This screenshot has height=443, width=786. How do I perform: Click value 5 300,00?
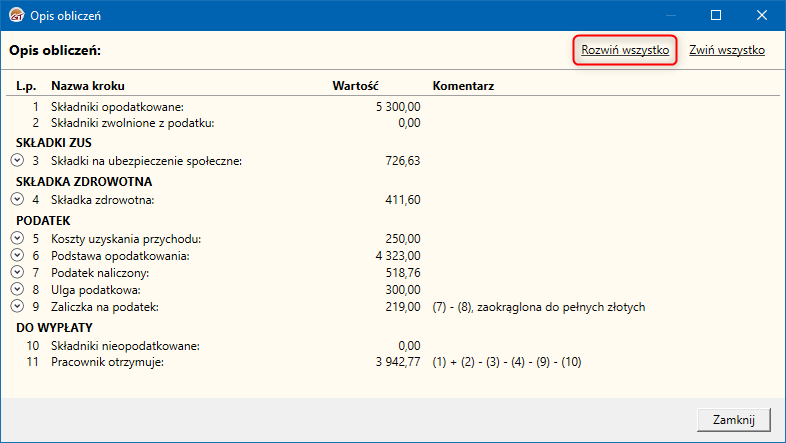click(398, 107)
